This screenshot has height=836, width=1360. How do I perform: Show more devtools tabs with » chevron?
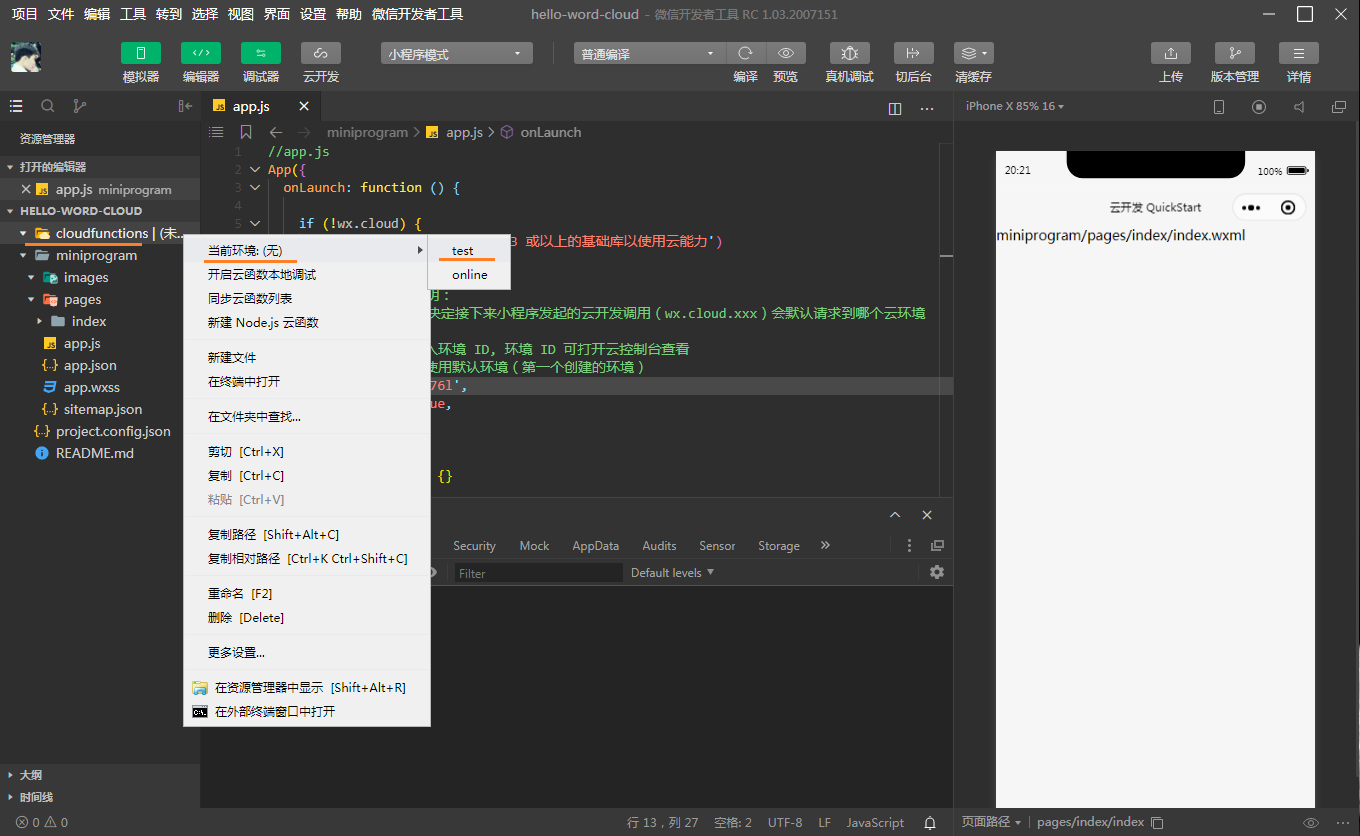(825, 545)
